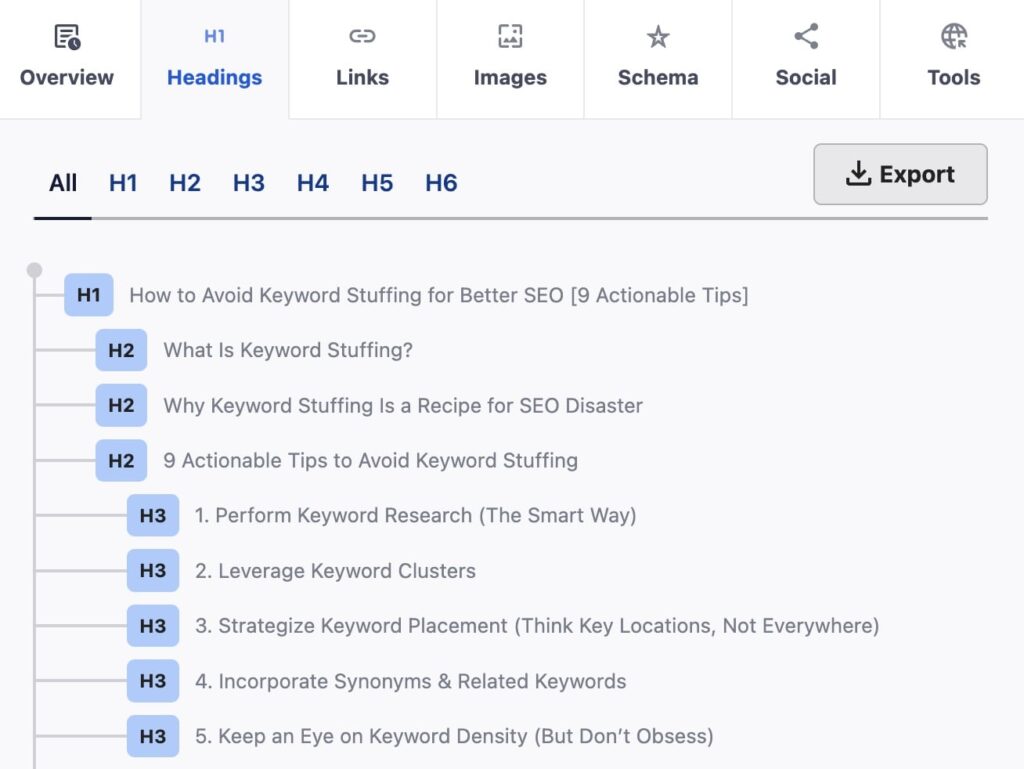This screenshot has width=1024, height=769.
Task: Click the Export button
Action: point(899,173)
